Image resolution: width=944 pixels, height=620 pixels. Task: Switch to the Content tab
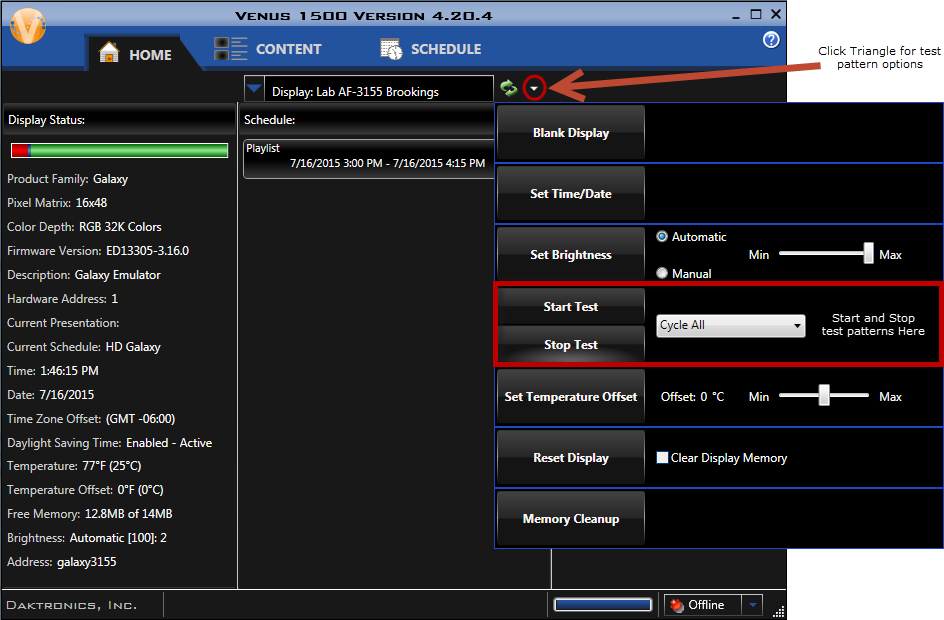coord(268,49)
